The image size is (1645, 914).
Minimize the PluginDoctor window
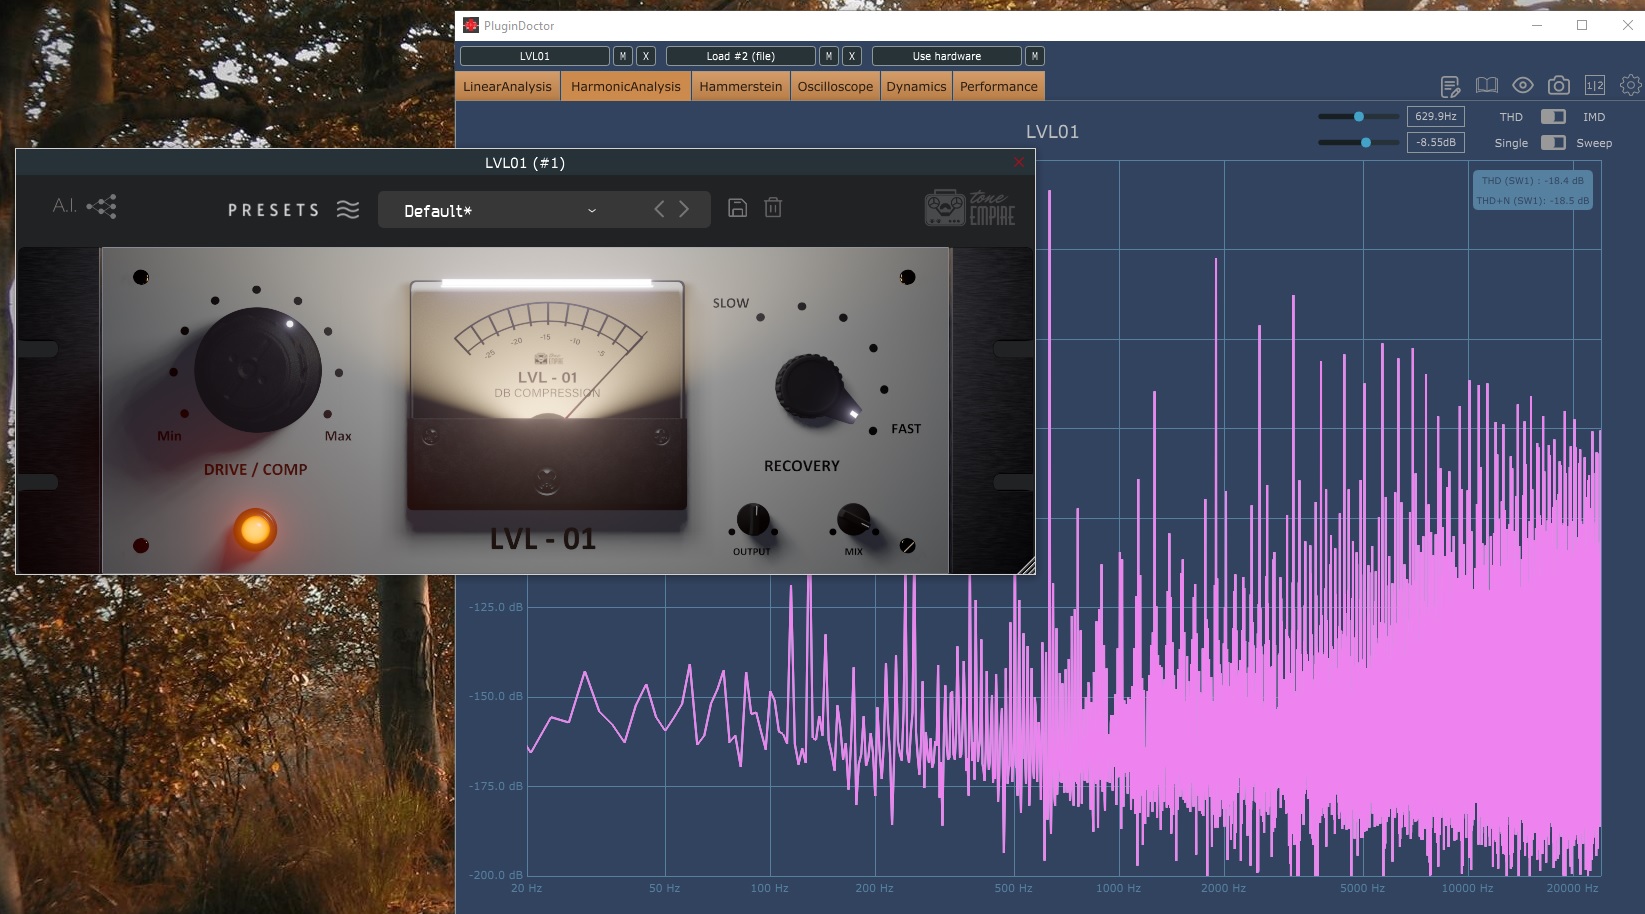click(1537, 25)
